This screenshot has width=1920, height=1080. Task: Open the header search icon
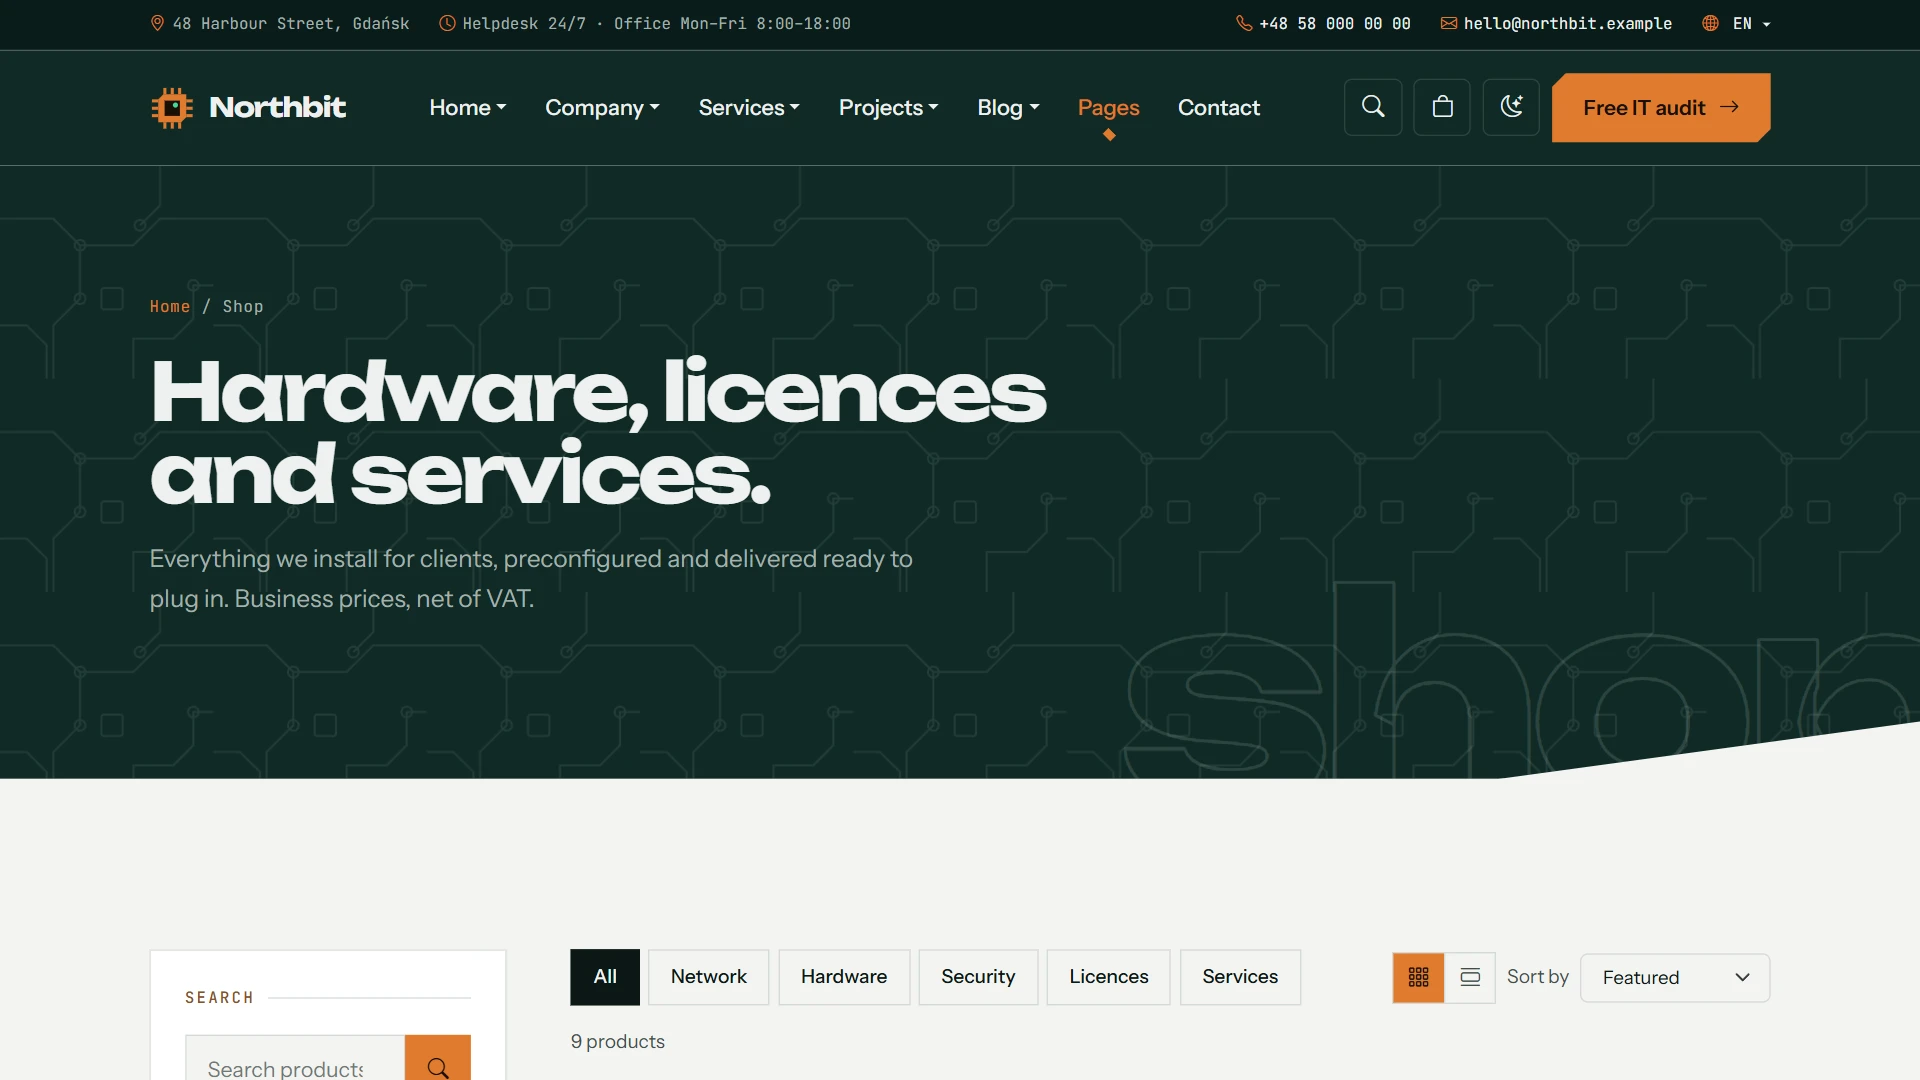[1373, 107]
